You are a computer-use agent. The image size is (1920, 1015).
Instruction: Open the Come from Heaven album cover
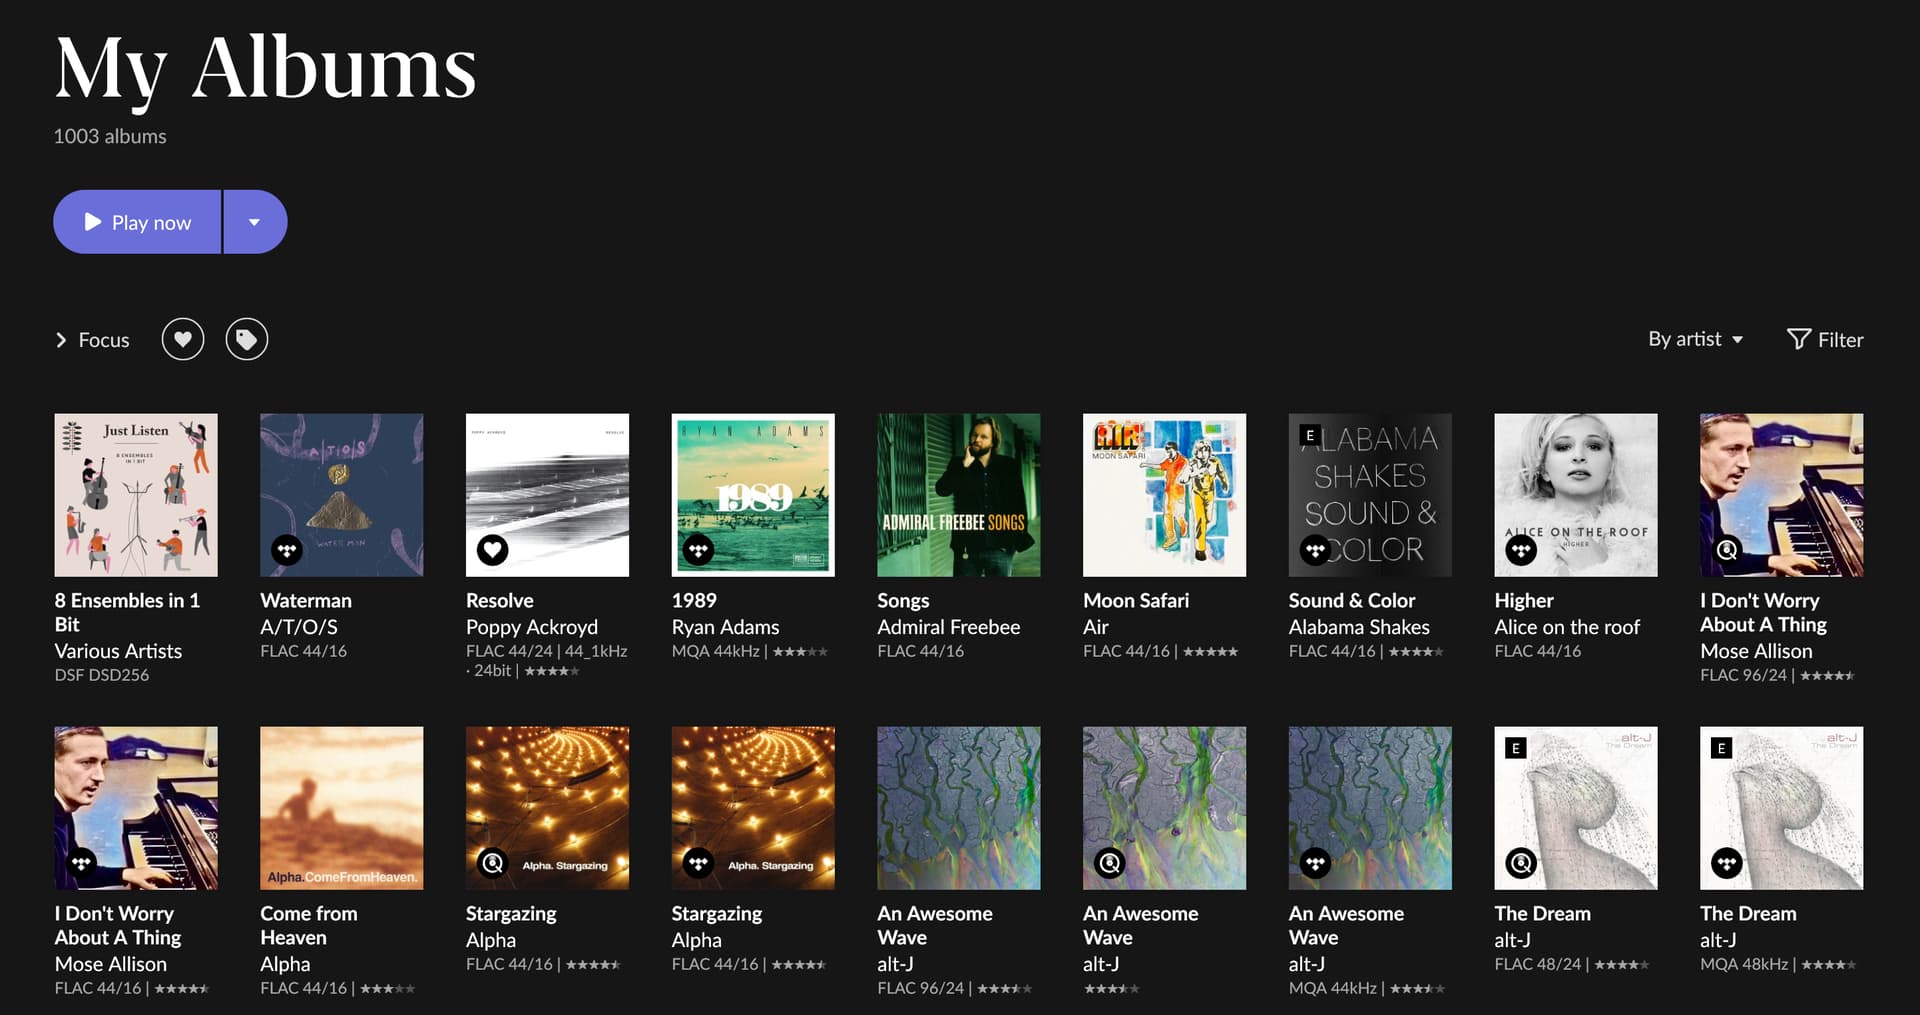pyautogui.click(x=342, y=808)
